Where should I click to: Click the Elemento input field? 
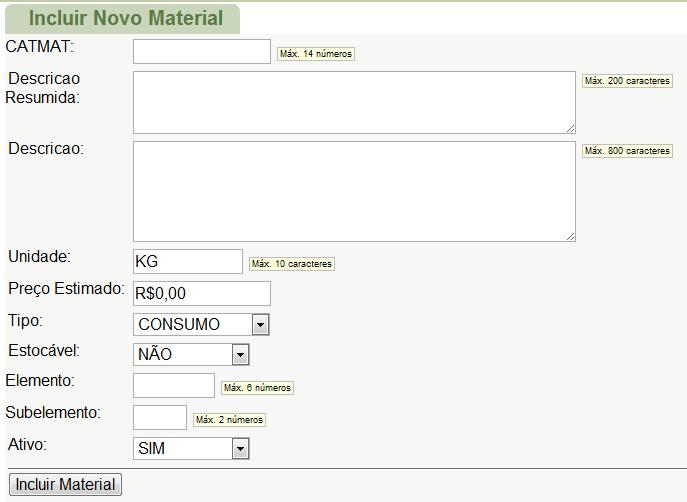click(173, 386)
